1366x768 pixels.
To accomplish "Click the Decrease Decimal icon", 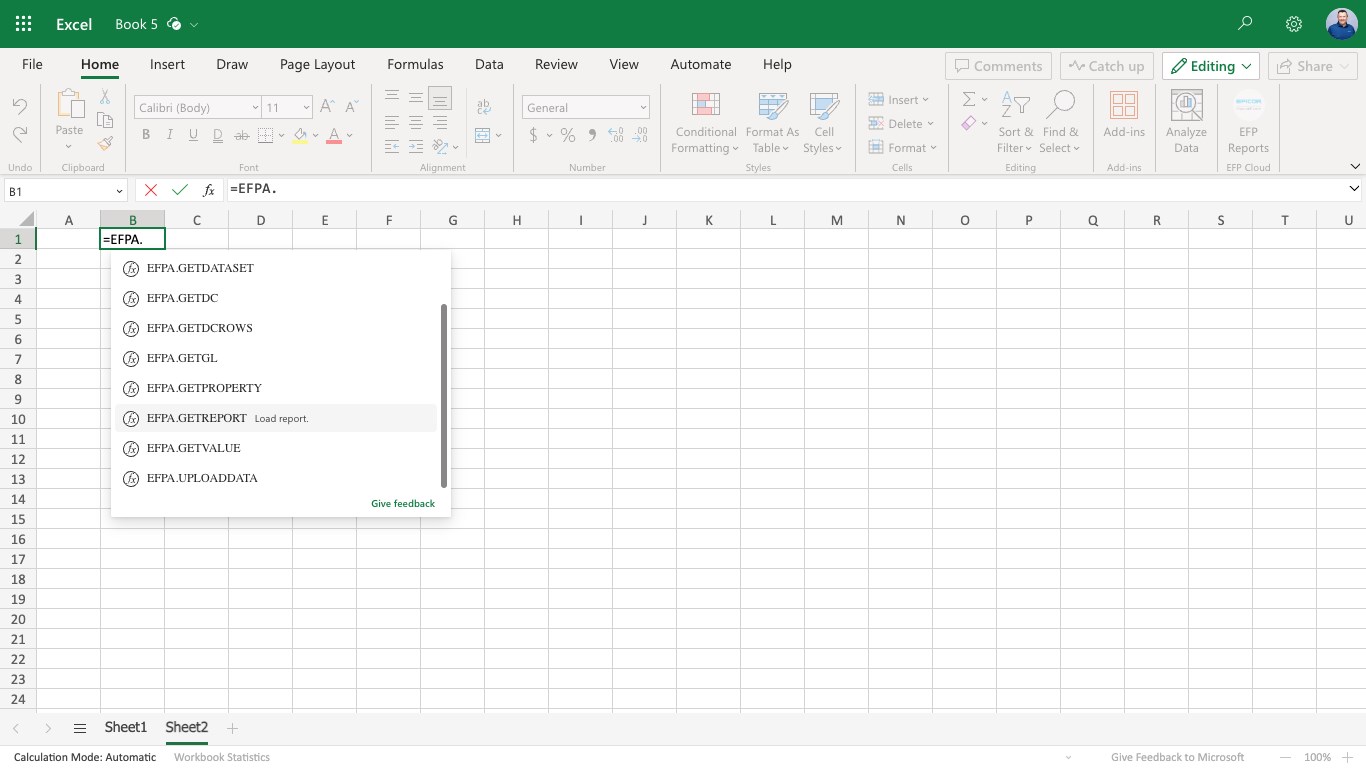I will click(640, 135).
